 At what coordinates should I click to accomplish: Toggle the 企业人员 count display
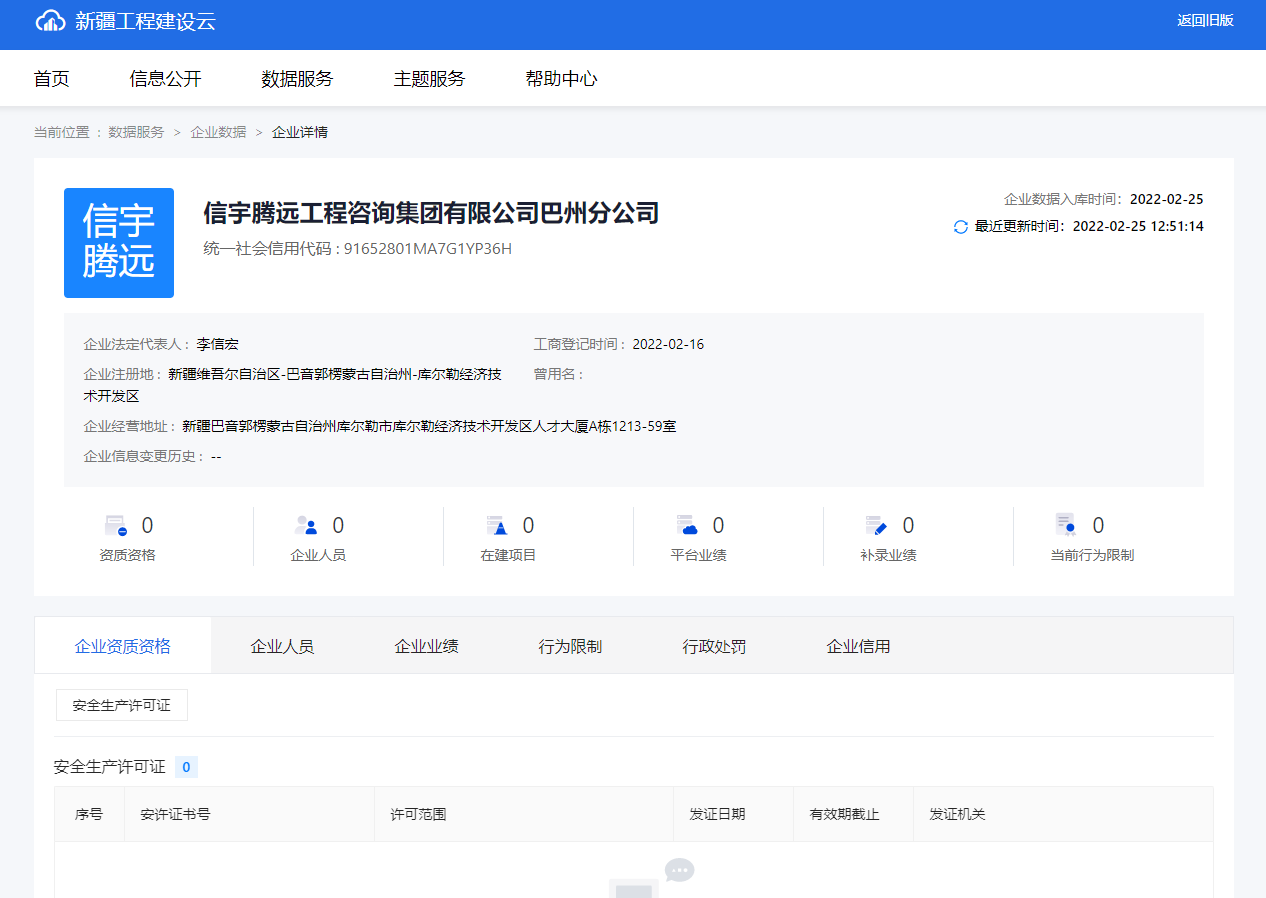(x=338, y=524)
